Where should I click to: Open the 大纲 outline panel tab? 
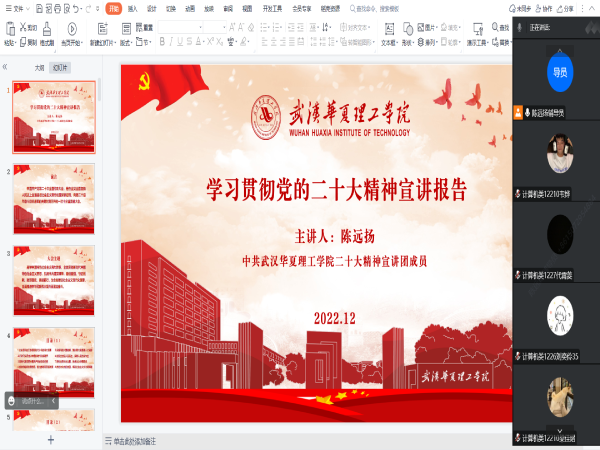tap(40, 68)
